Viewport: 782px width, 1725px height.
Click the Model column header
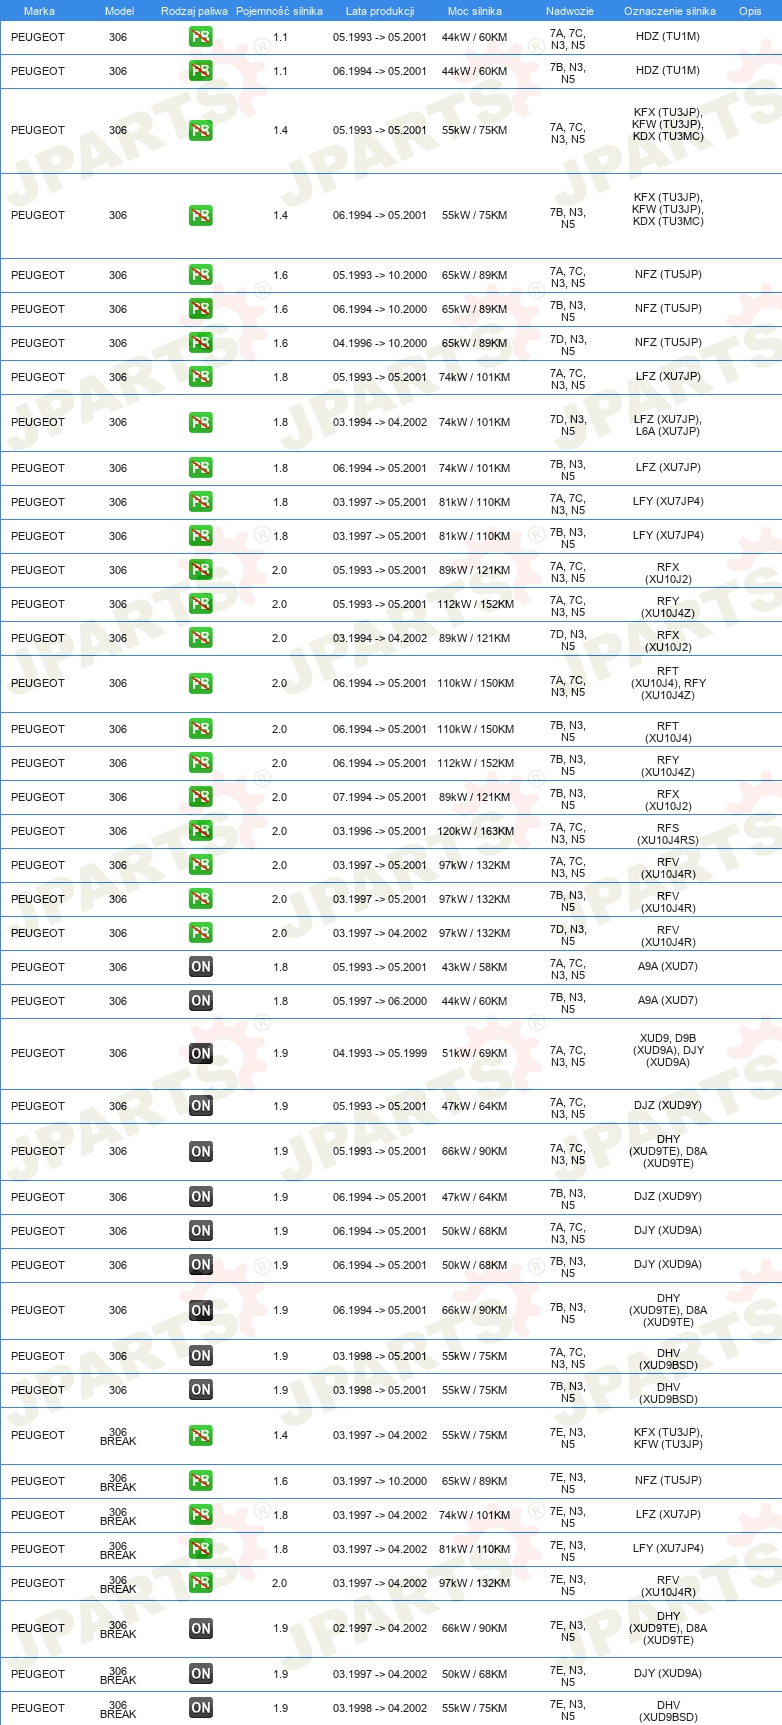coord(119,11)
